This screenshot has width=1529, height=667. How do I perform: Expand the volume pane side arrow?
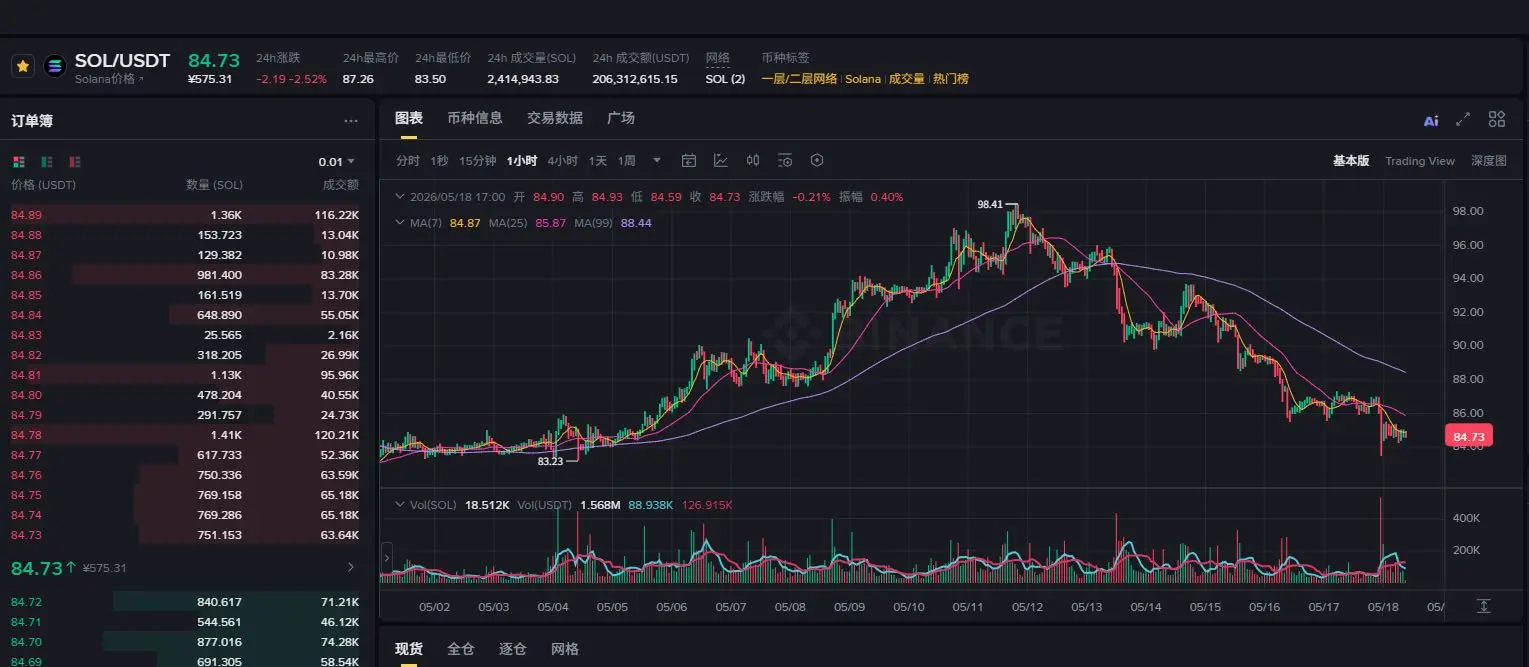pos(387,557)
